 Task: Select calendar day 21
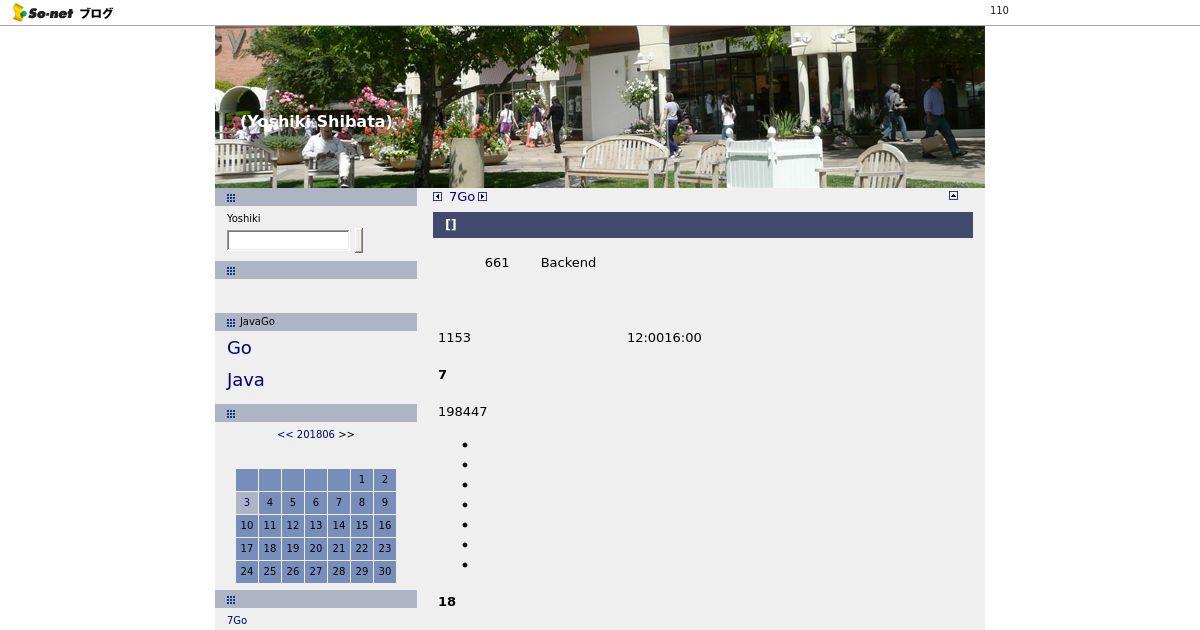click(339, 549)
